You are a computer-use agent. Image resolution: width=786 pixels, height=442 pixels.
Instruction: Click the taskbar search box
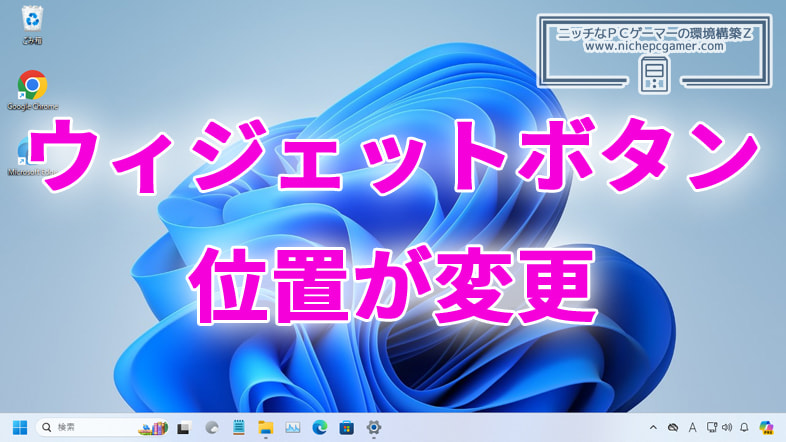point(103,427)
